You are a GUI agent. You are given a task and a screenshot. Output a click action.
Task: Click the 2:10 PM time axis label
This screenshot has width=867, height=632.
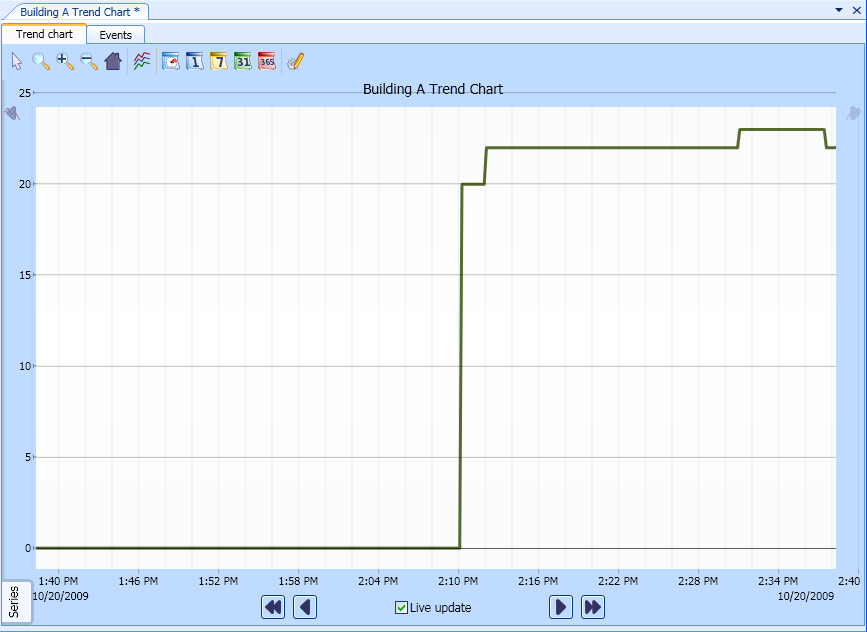458,581
